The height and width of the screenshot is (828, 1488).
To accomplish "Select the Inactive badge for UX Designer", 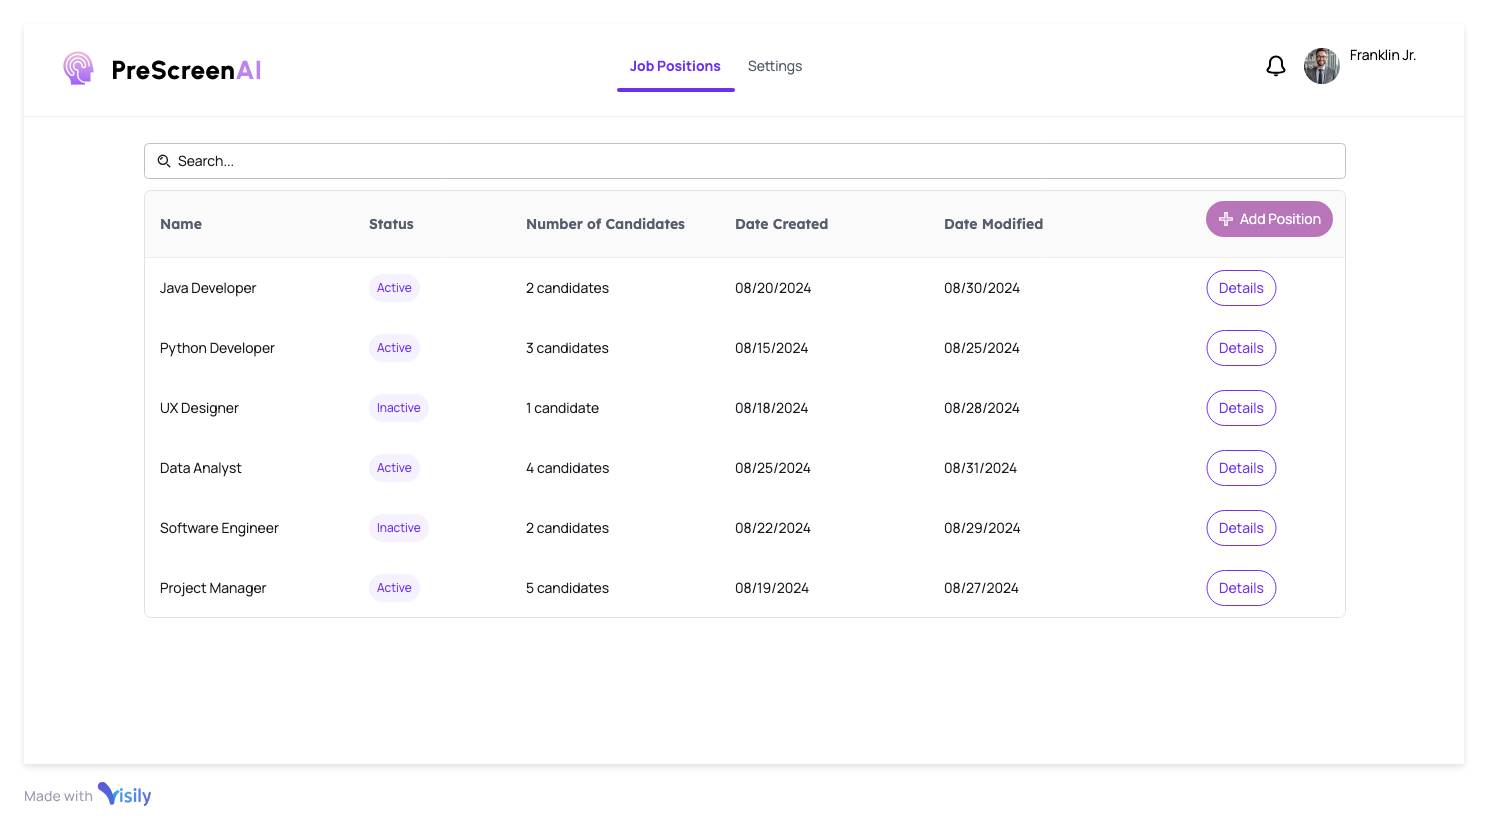I will pyautogui.click(x=398, y=408).
